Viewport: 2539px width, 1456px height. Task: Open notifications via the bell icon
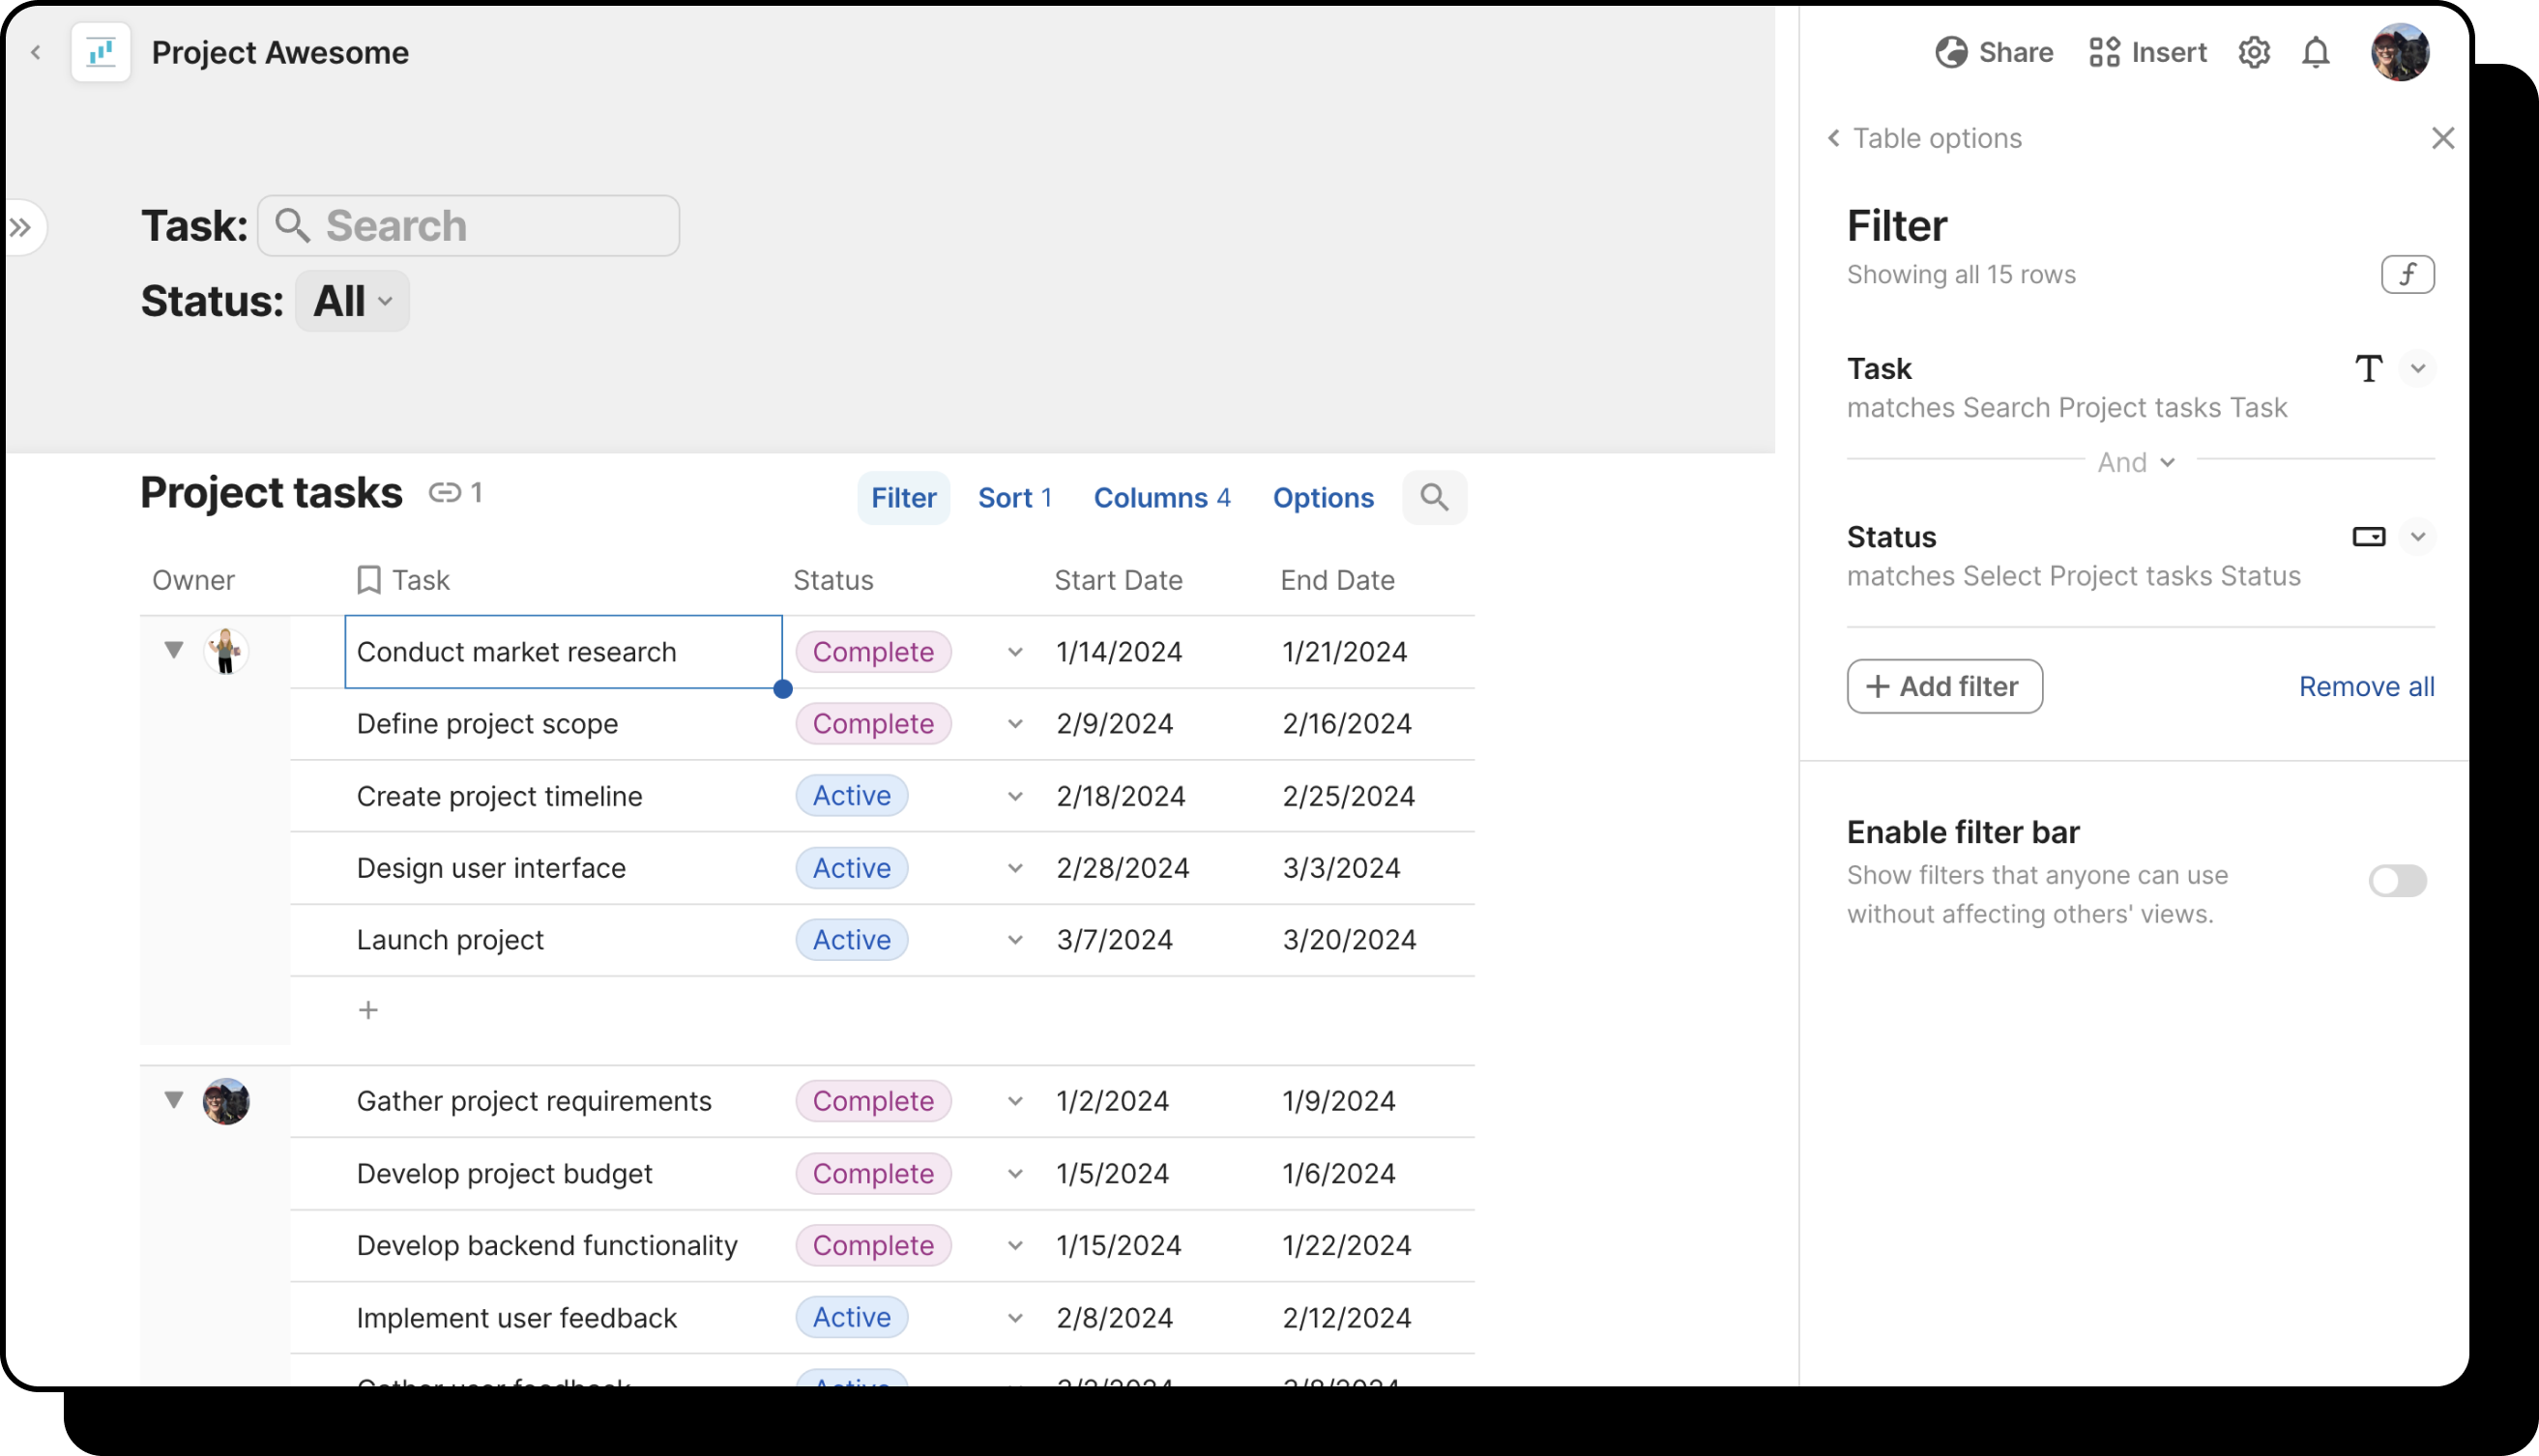click(x=2317, y=52)
